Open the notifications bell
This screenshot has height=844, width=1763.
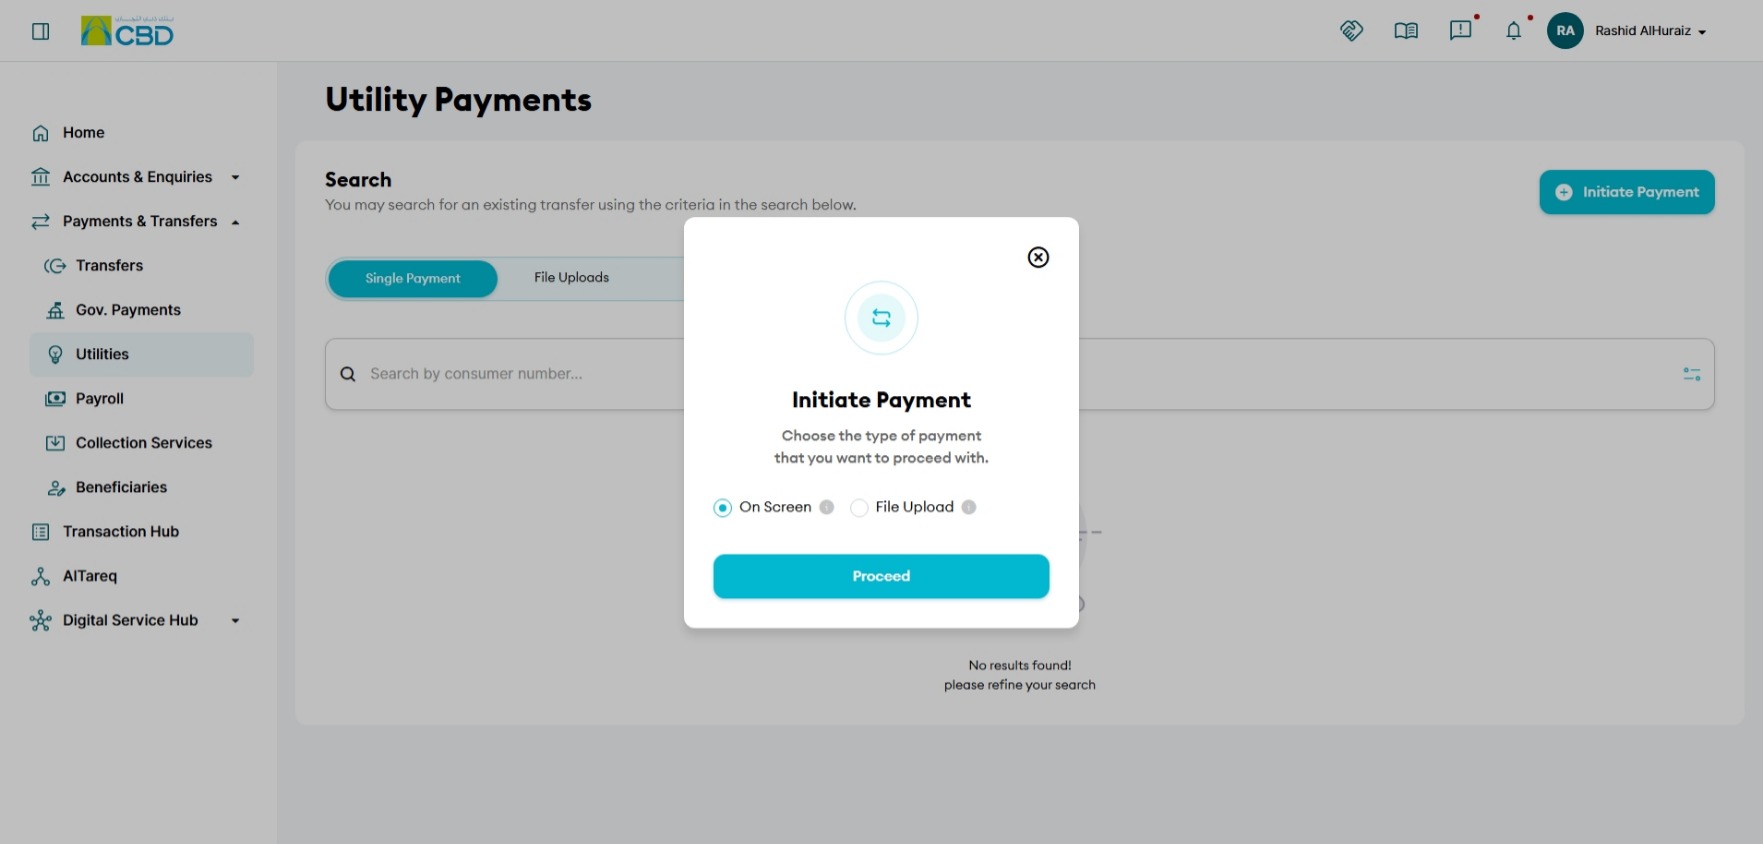click(1513, 31)
